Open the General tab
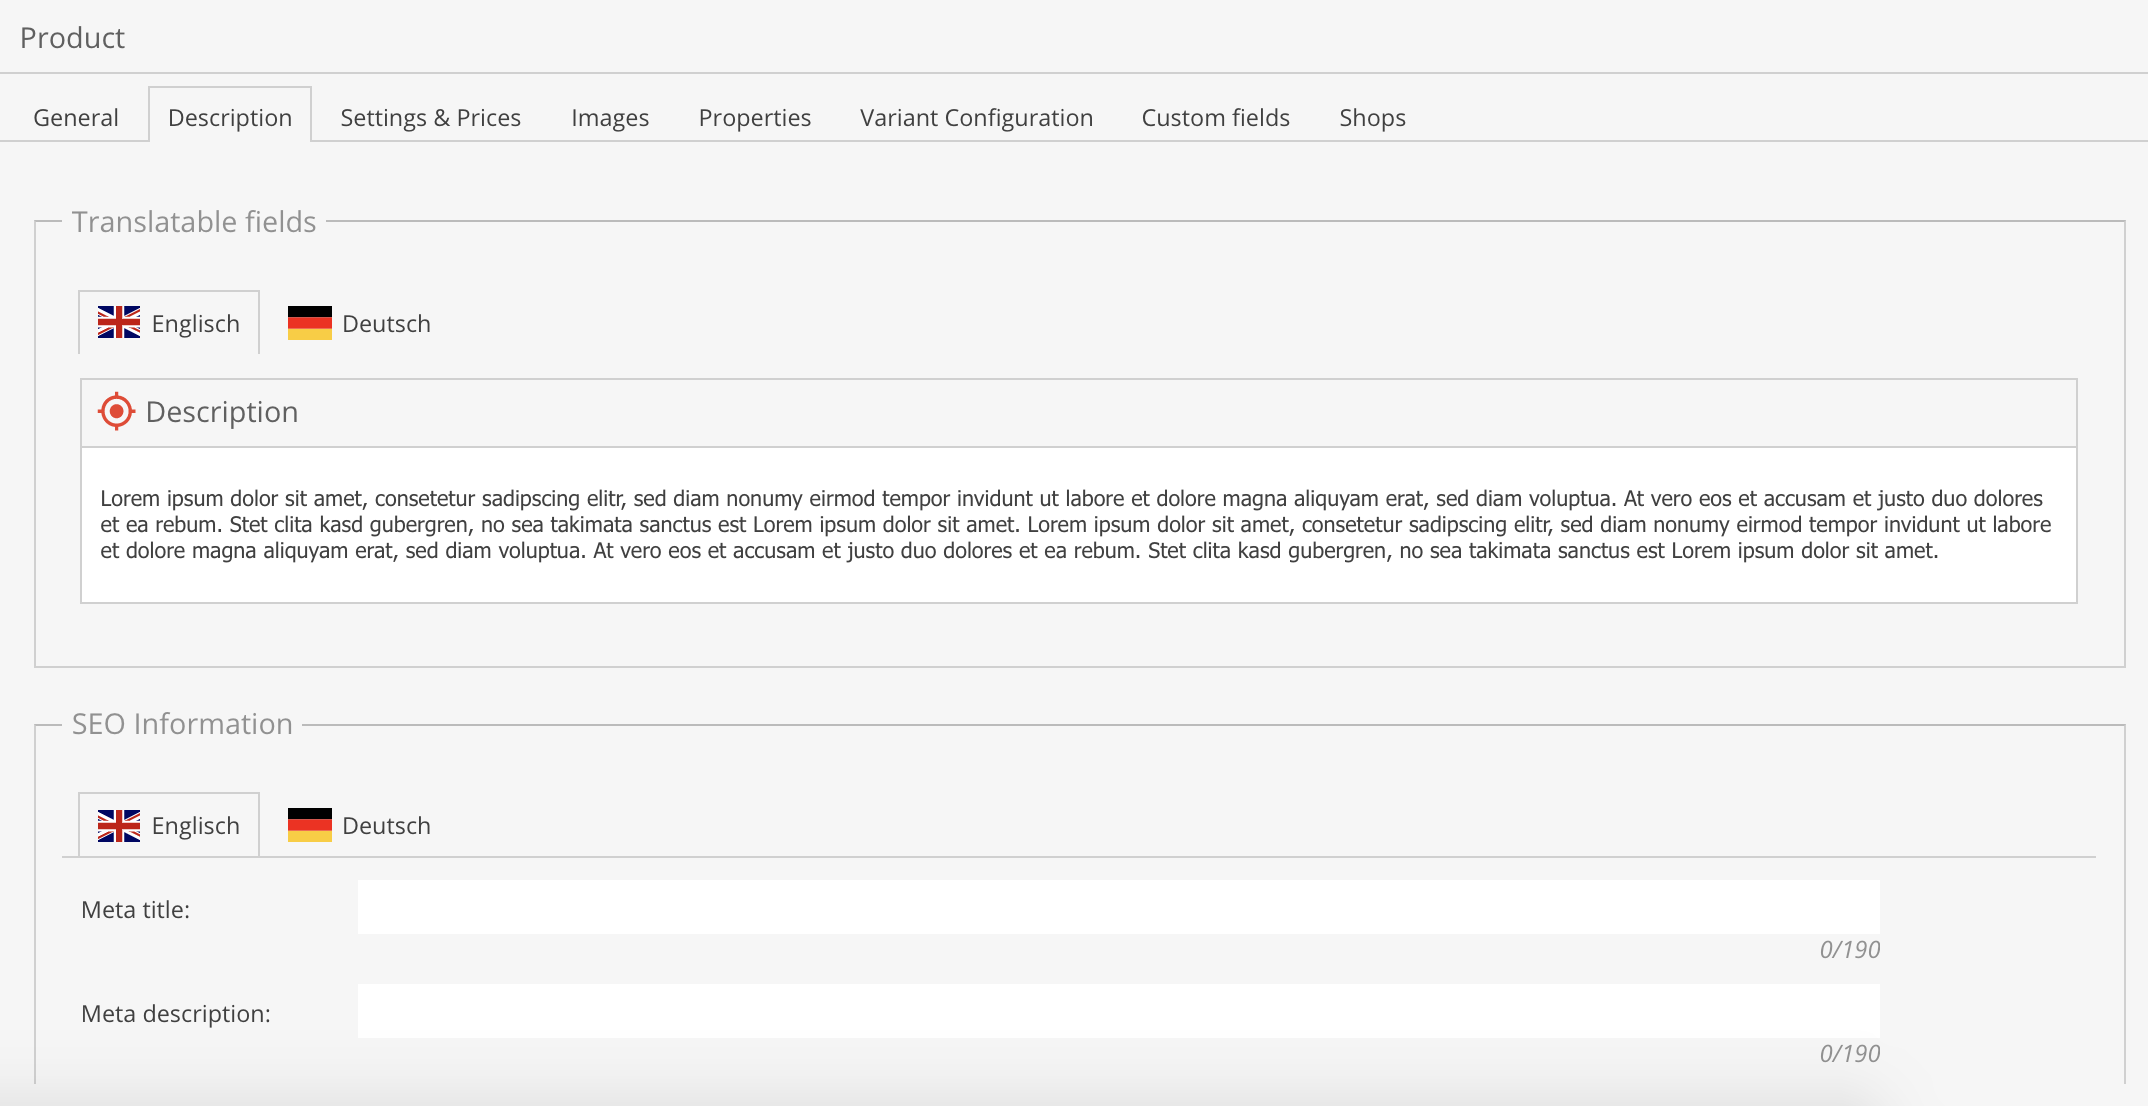This screenshot has height=1106, width=2148. [x=76, y=118]
